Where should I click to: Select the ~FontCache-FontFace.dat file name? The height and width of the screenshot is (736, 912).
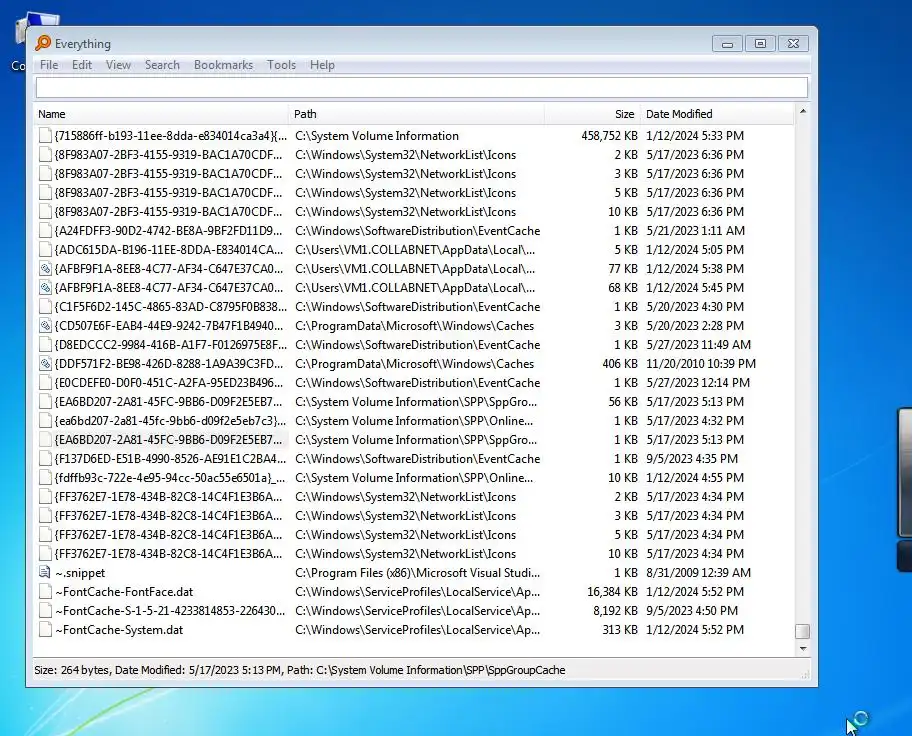click(124, 592)
